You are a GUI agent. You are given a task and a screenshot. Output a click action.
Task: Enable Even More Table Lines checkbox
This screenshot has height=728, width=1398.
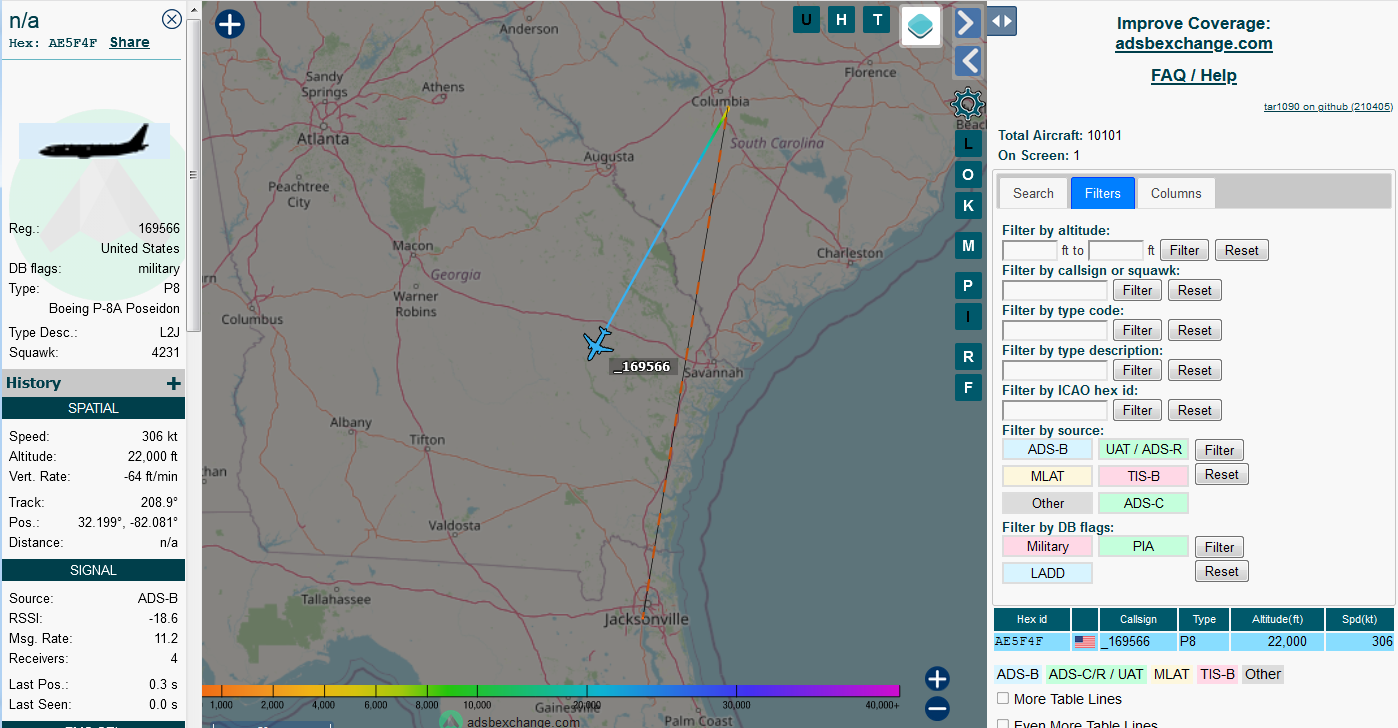[x=1003, y=725]
